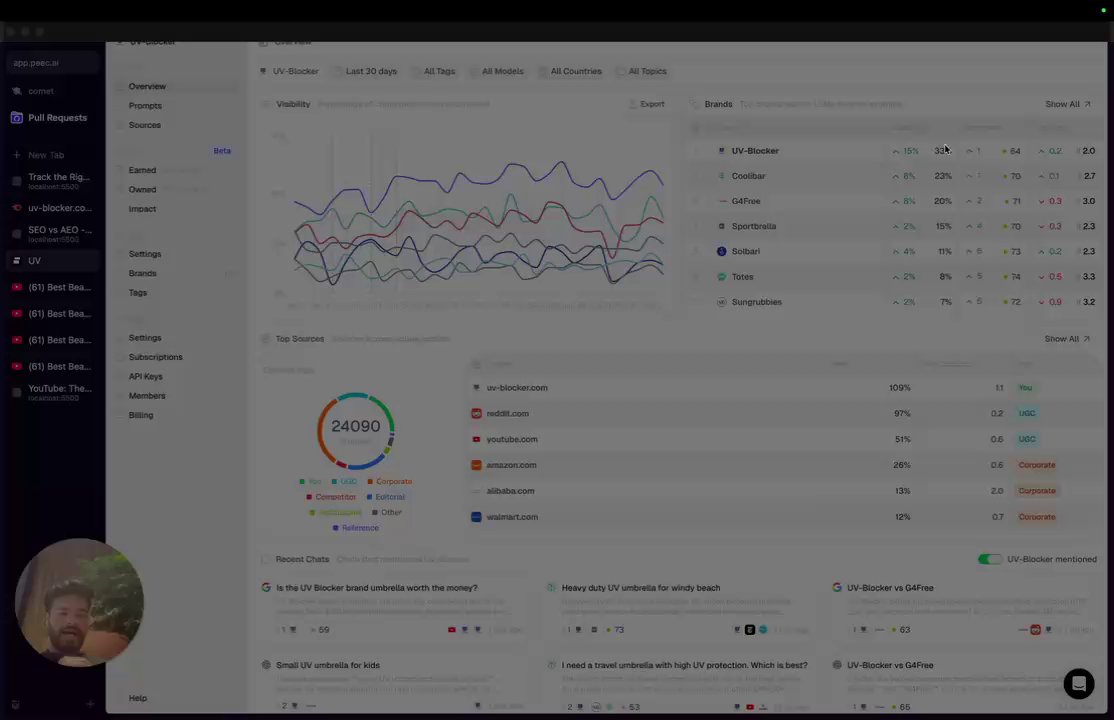1114x720 pixels.
Task: Click the Solbari brand logo icon
Action: click(x=721, y=251)
